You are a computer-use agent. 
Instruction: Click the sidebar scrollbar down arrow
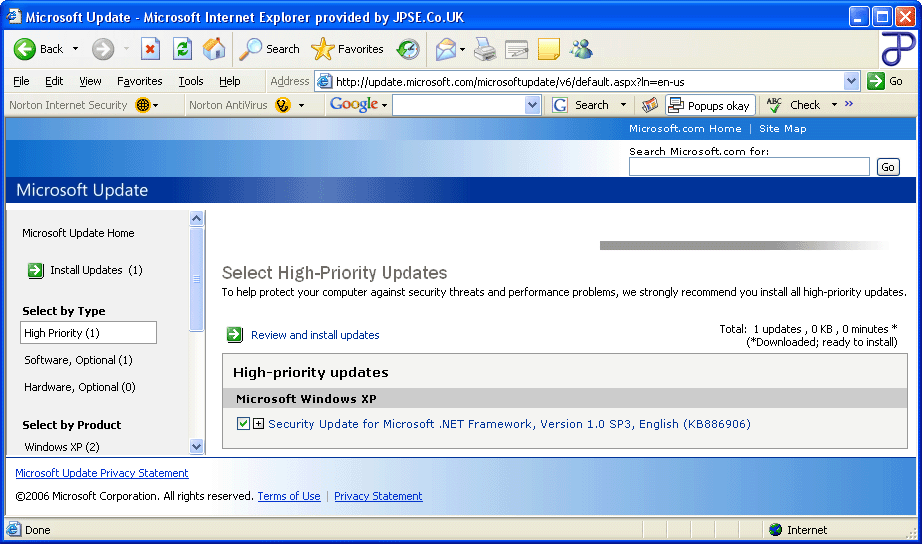coord(196,446)
